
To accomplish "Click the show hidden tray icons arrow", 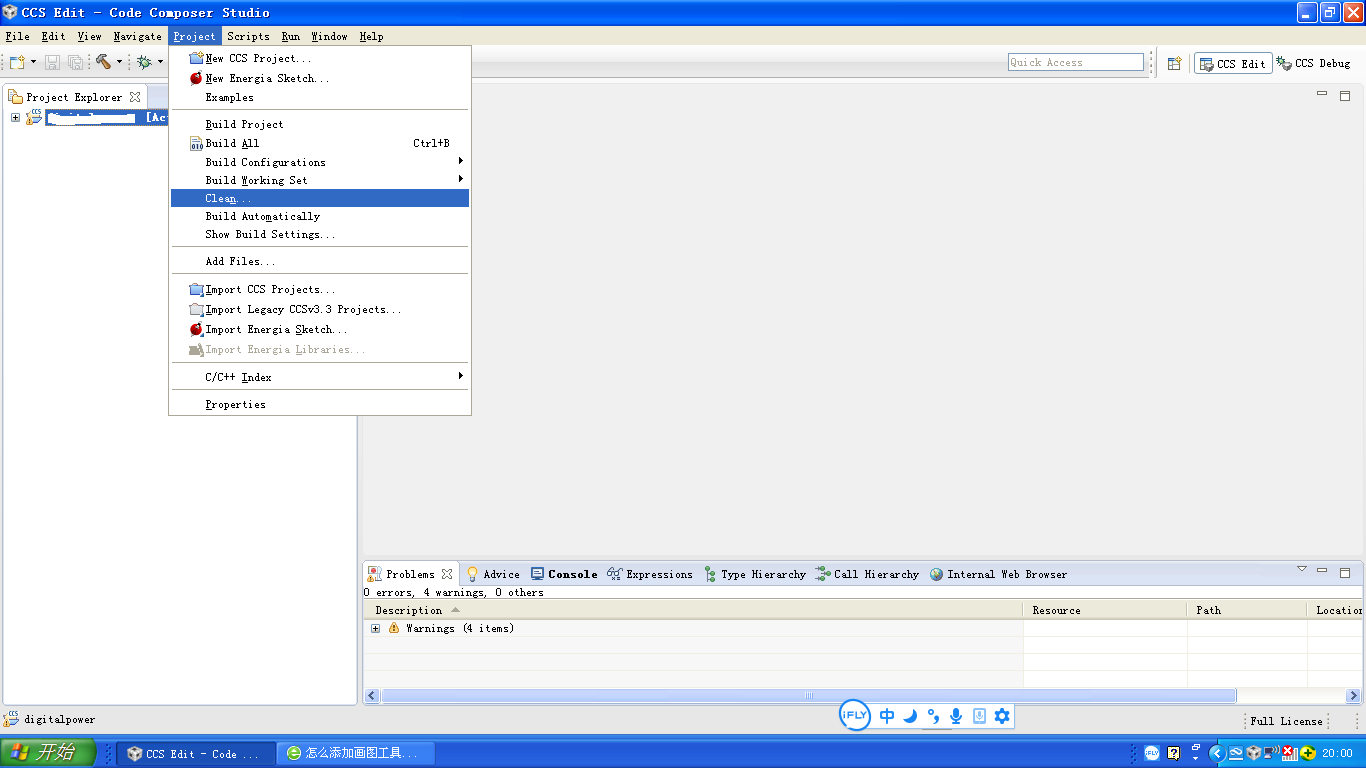I will tap(1217, 753).
